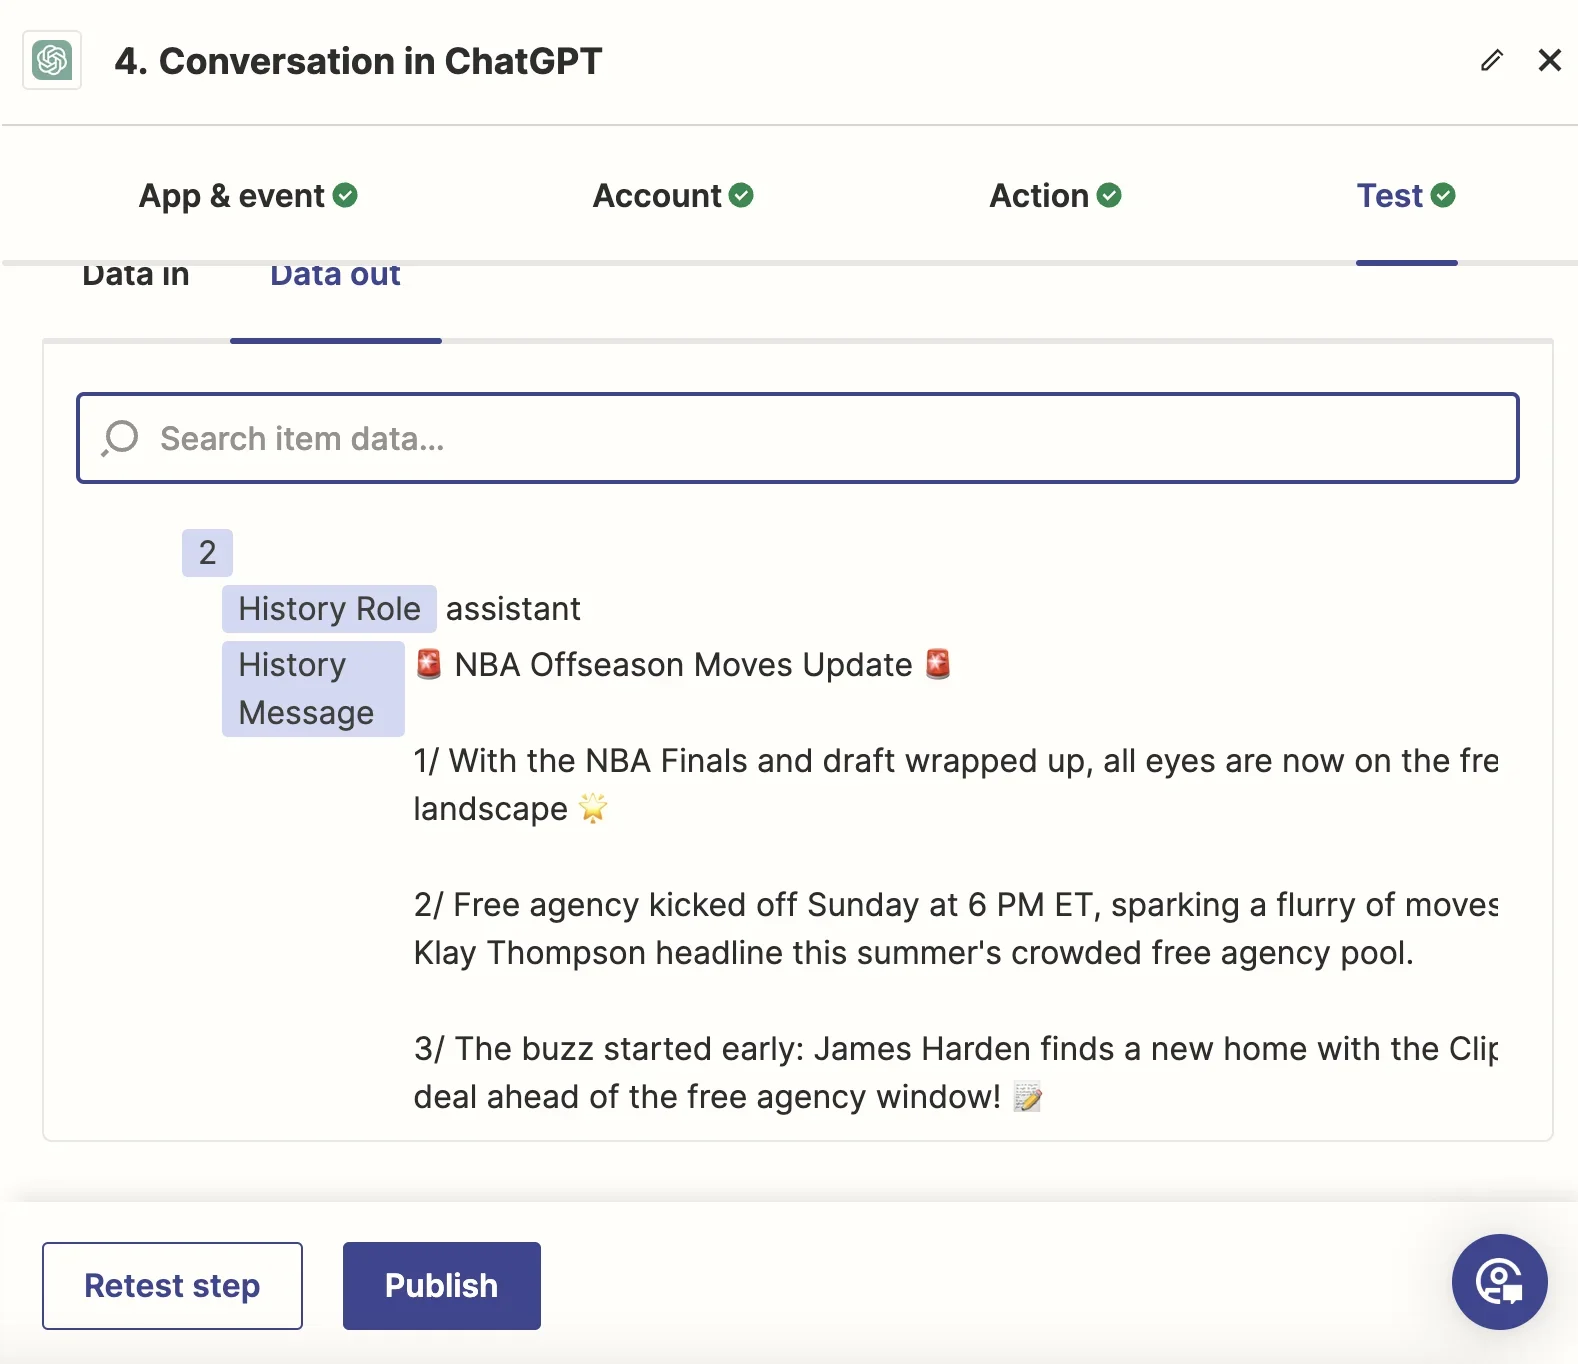This screenshot has height=1364, width=1578.
Task: Click the green check next to App & event
Action: 345,195
